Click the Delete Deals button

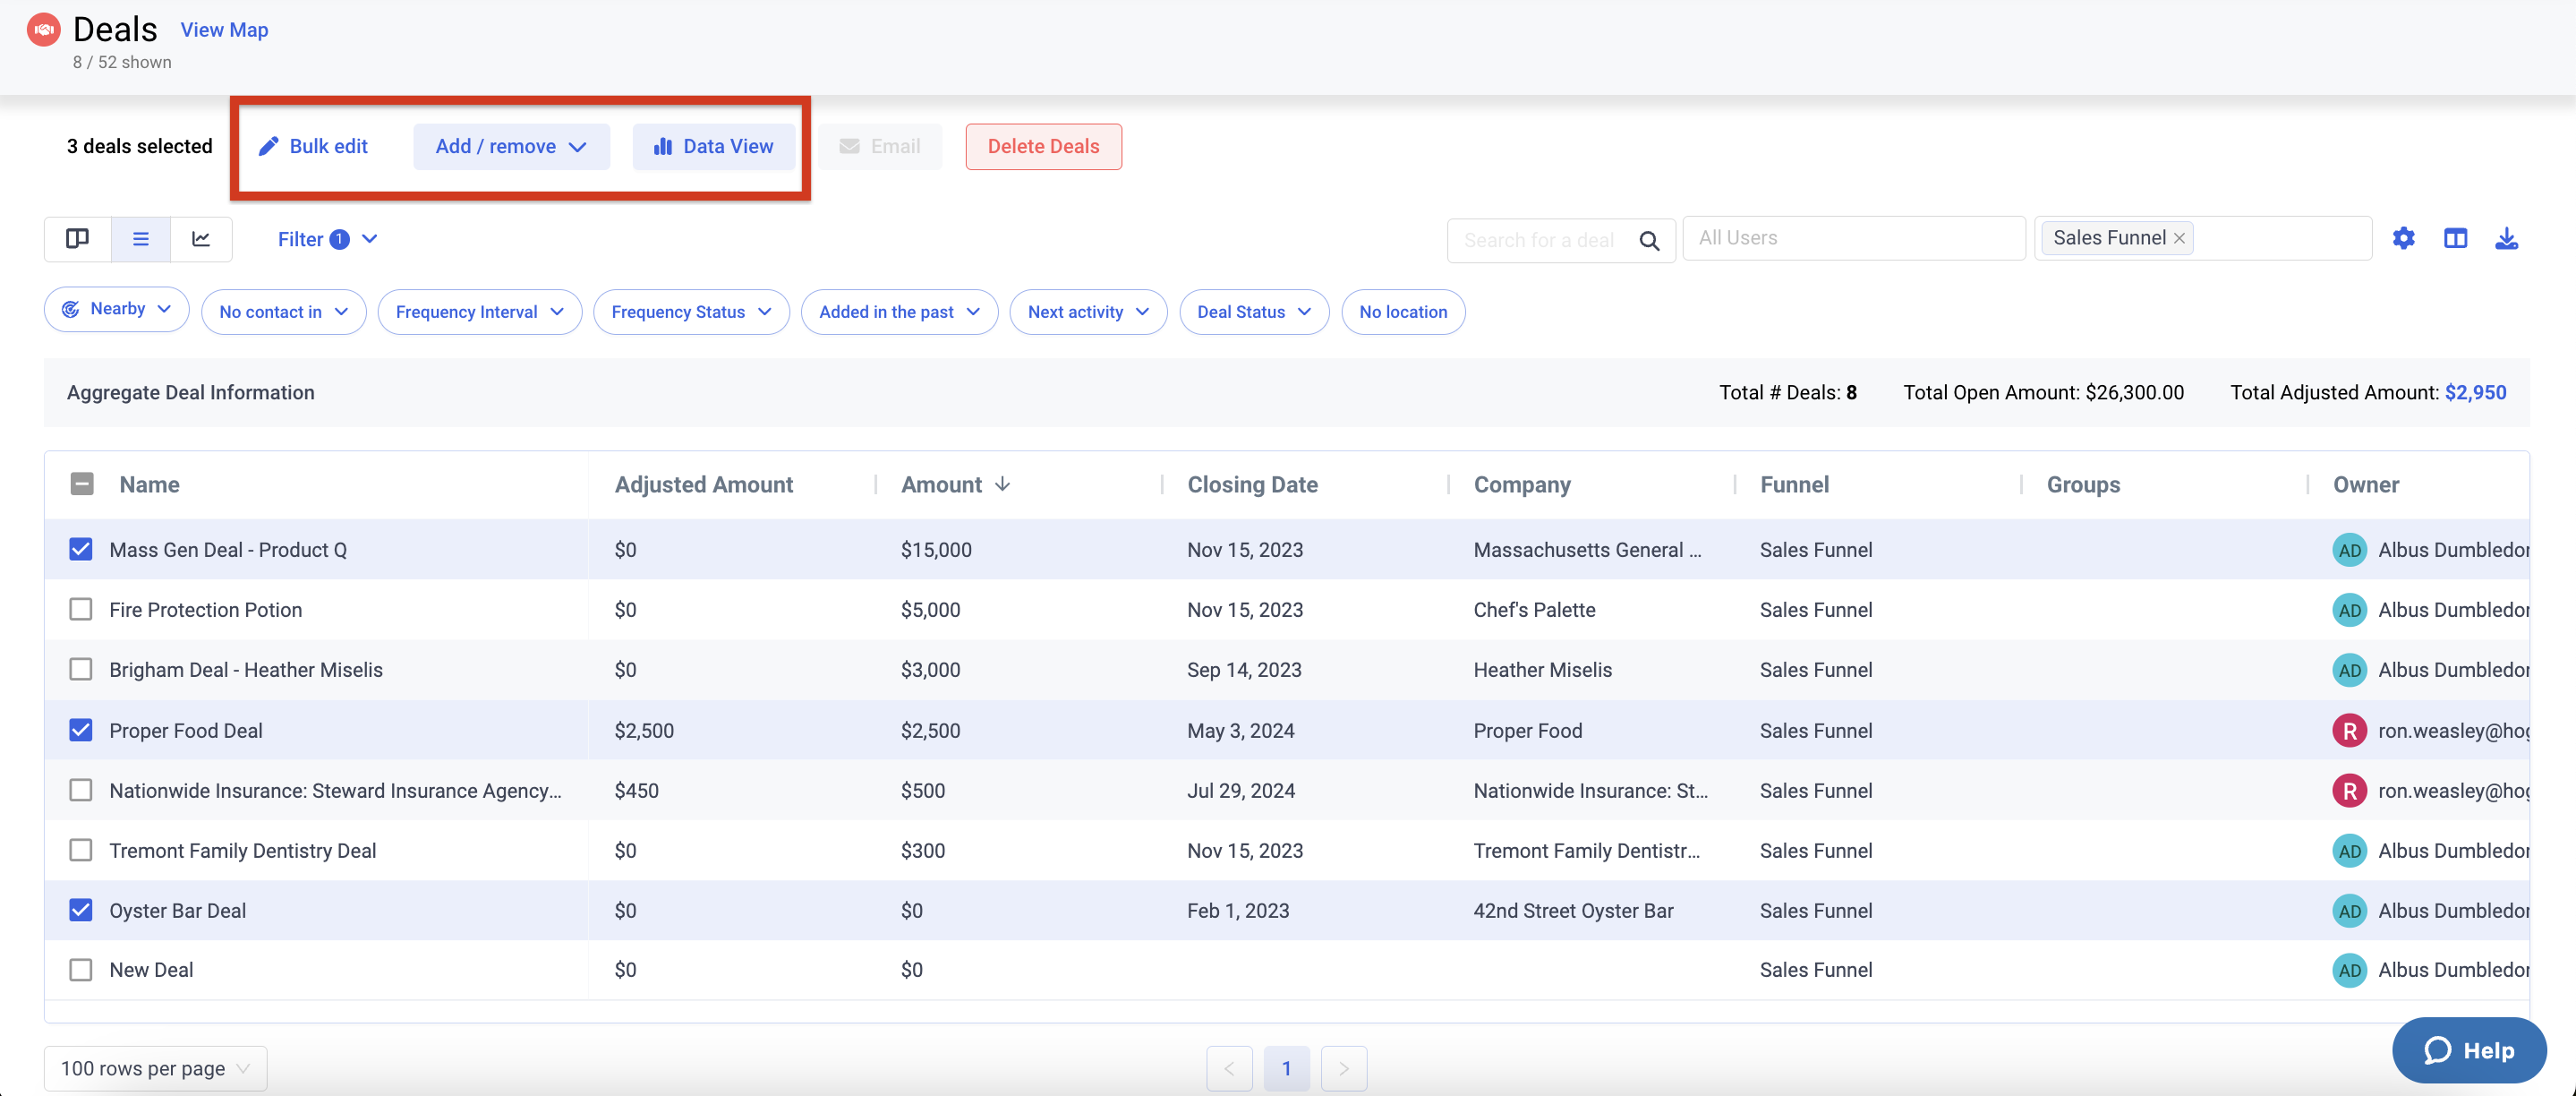tap(1043, 146)
